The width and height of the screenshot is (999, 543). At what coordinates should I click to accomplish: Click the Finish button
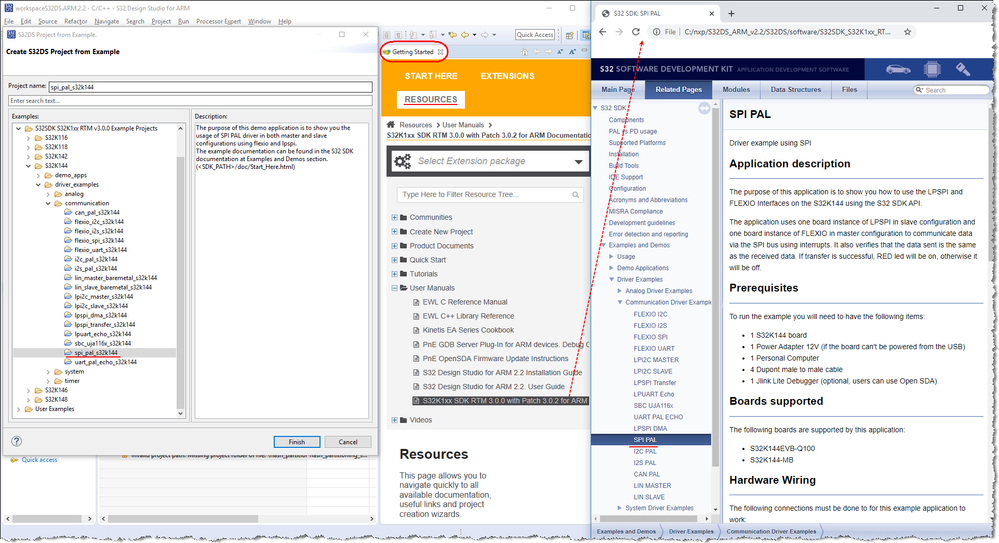tap(297, 442)
